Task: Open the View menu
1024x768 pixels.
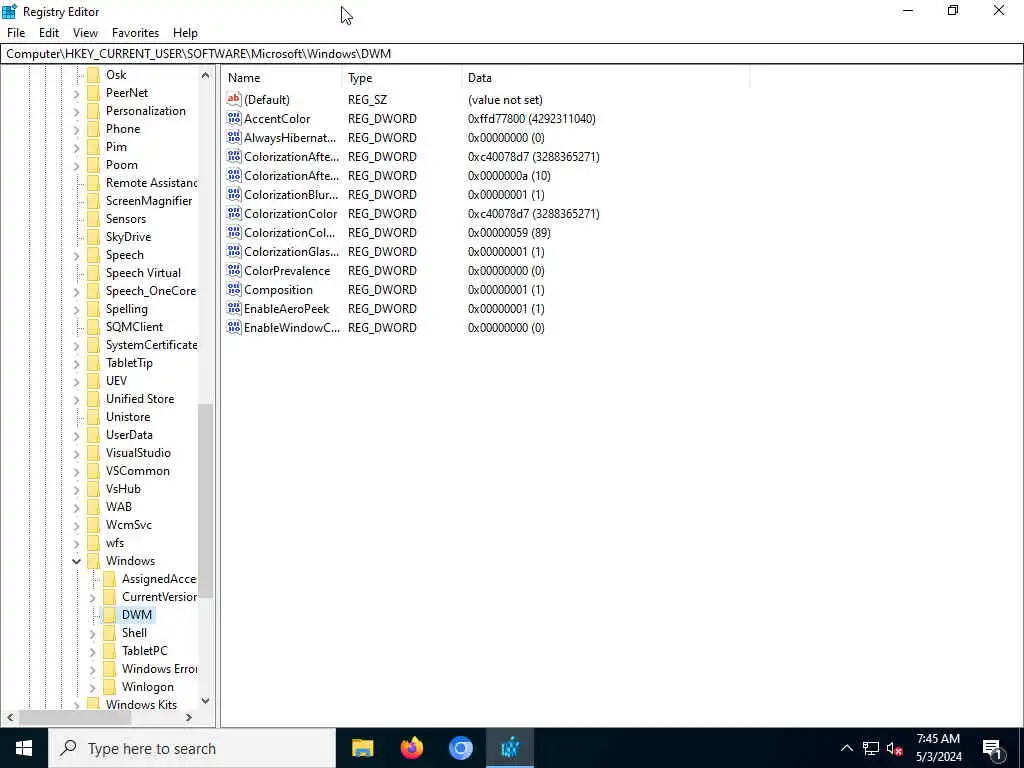Action: click(x=85, y=33)
